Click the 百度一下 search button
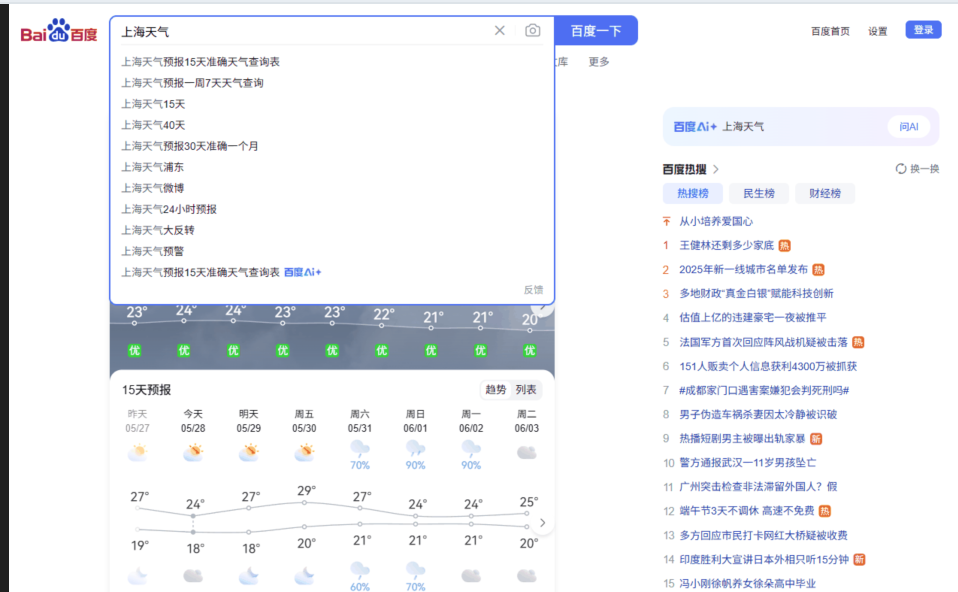This screenshot has height=592, width=958. click(596, 31)
